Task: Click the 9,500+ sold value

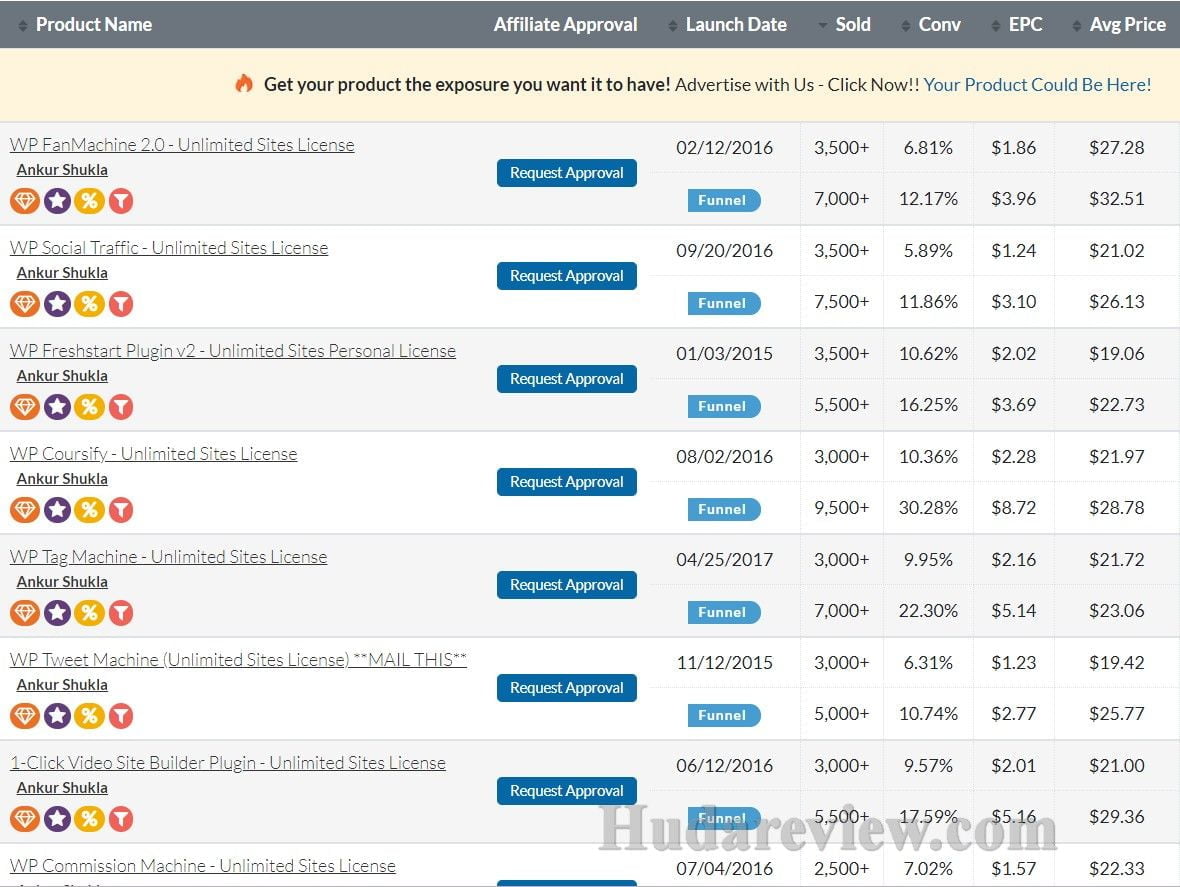Action: pyautogui.click(x=841, y=508)
